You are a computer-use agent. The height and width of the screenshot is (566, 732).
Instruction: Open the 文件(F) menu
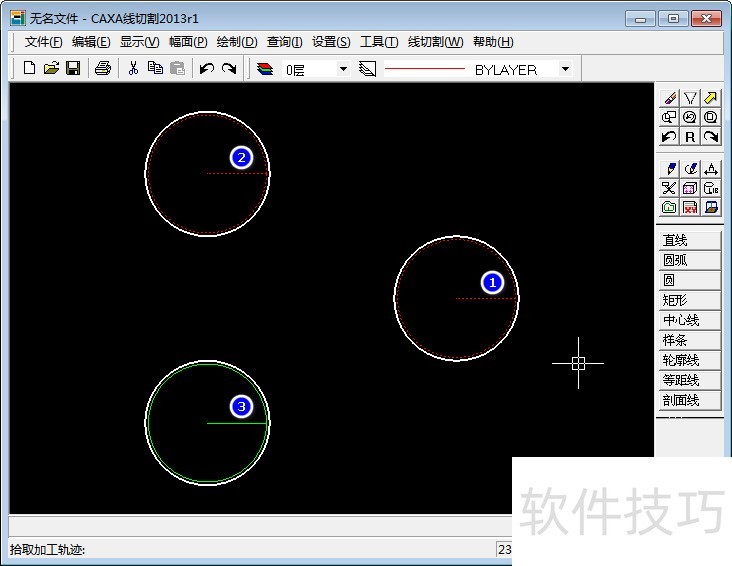[43, 42]
